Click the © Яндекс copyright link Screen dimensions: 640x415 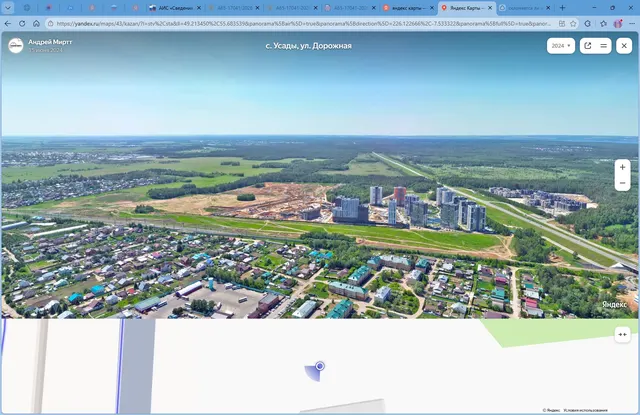[x=551, y=410]
